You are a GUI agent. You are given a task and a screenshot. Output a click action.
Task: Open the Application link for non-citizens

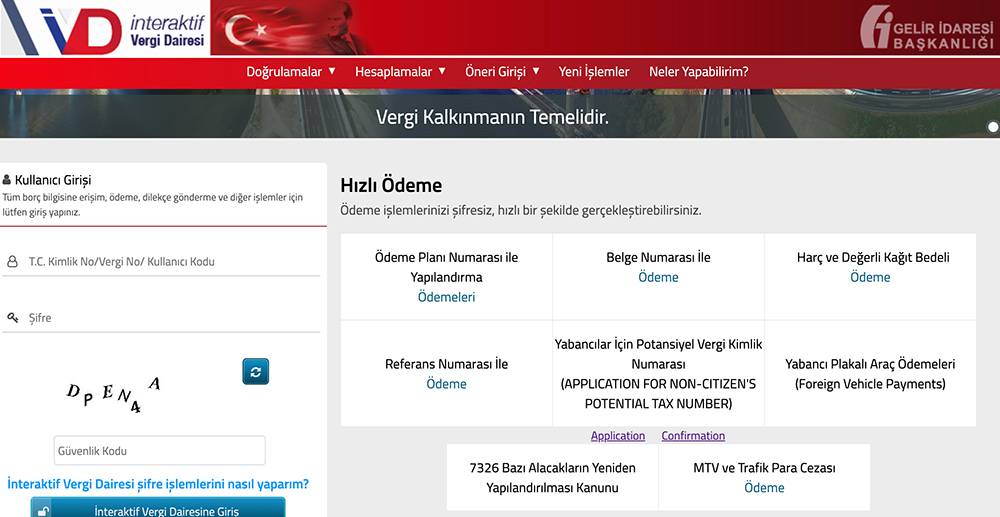618,436
